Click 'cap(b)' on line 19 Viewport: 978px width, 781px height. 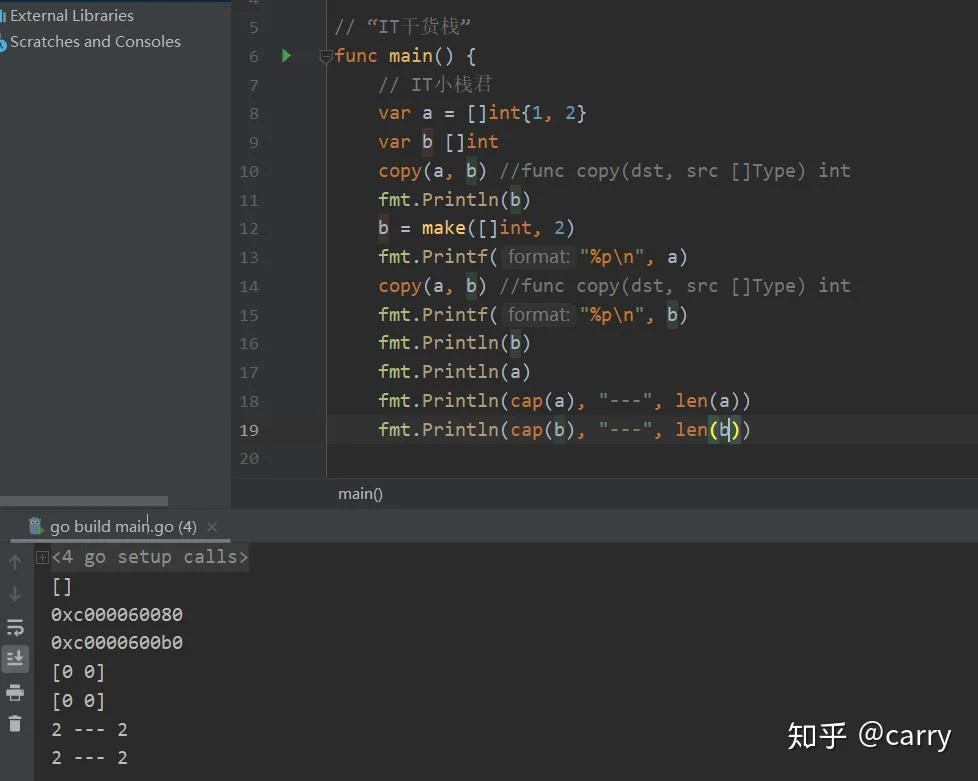pos(543,429)
